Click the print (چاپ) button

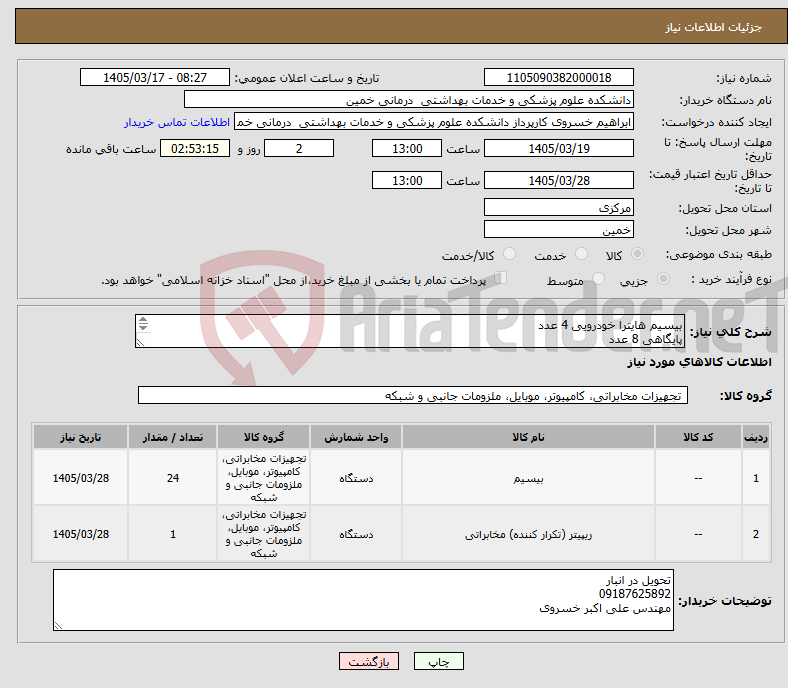439,661
